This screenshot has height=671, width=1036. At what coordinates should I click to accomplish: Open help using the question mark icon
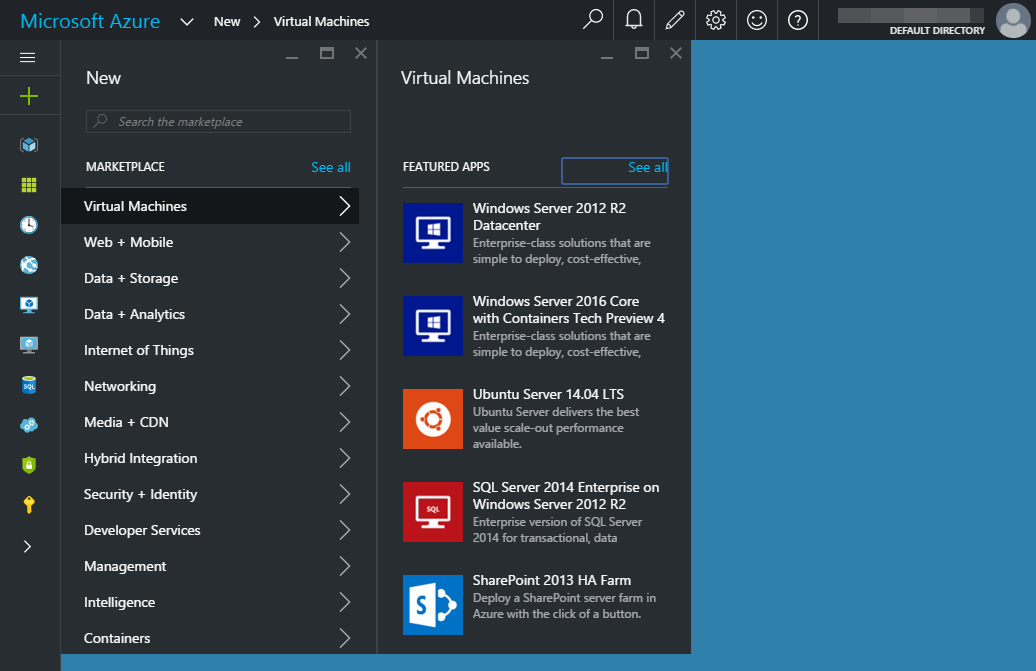(797, 20)
